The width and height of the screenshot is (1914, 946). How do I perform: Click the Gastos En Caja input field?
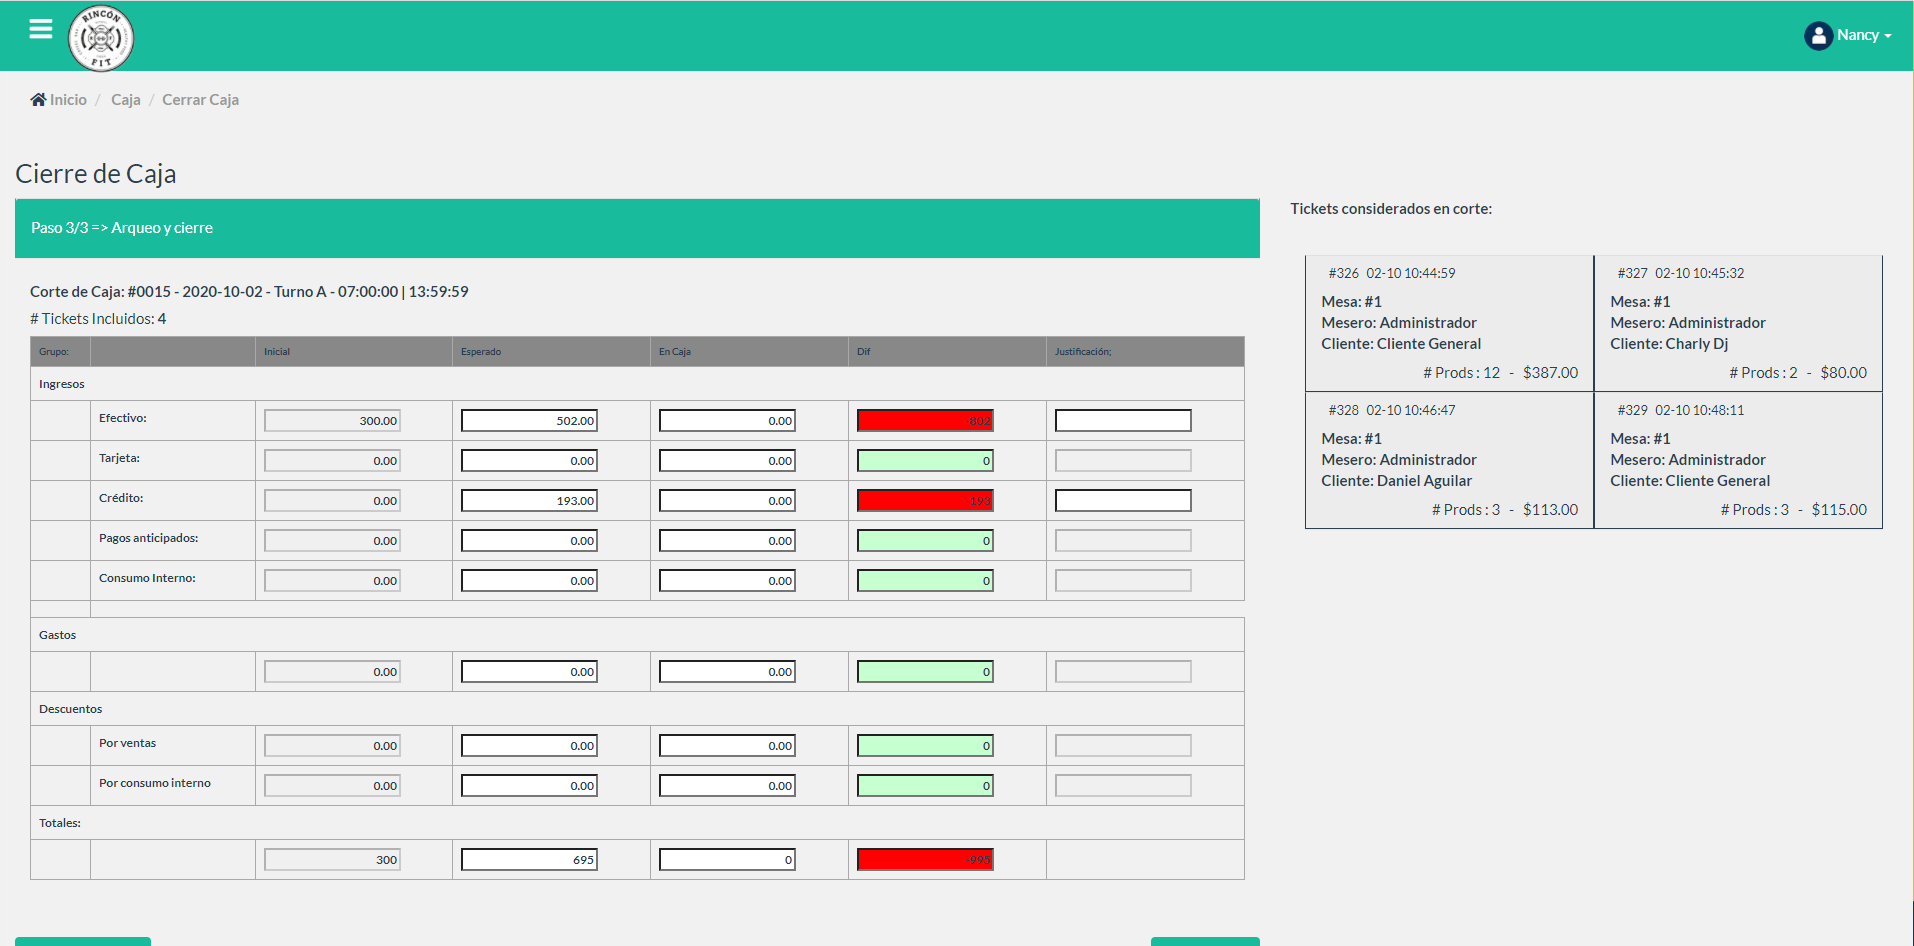coord(727,672)
